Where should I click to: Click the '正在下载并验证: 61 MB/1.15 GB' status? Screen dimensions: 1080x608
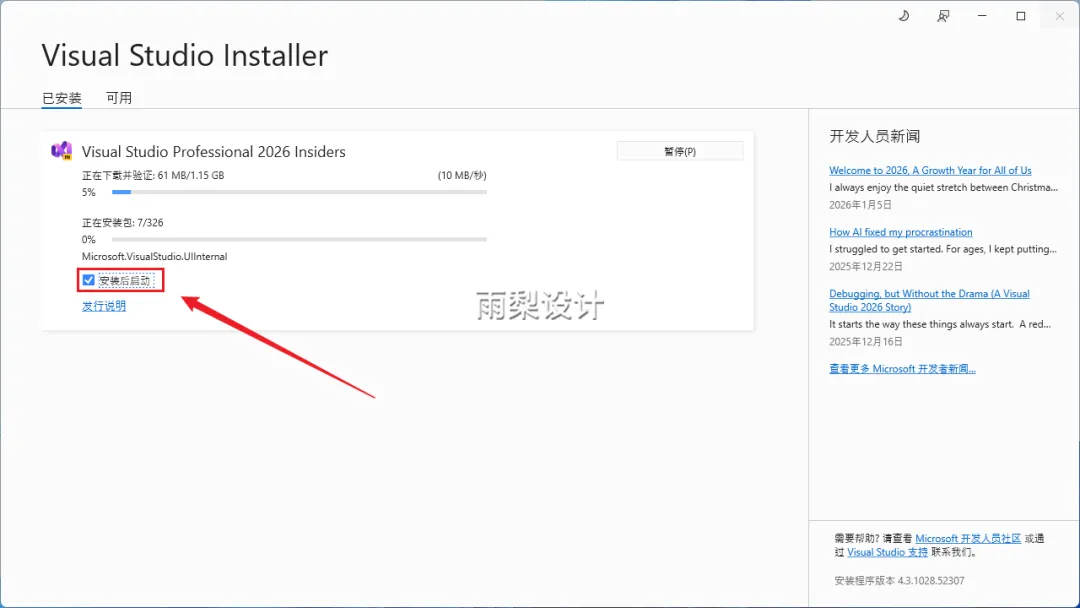click(153, 176)
